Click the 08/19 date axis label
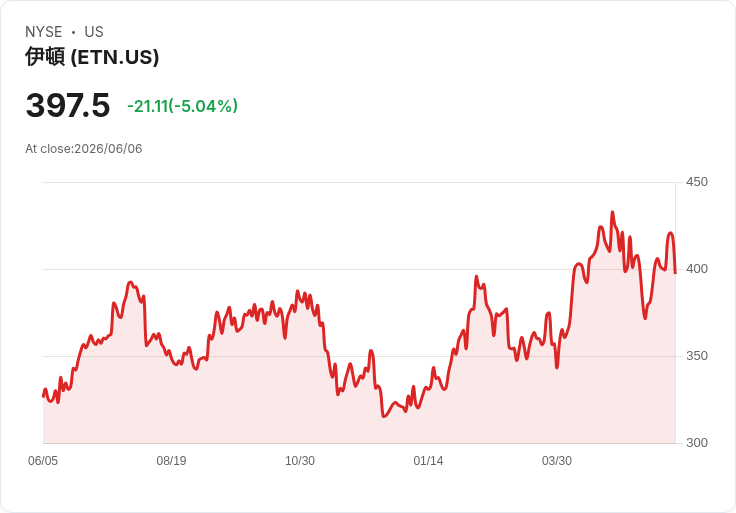Viewport: 736px width, 513px height. [x=171, y=460]
